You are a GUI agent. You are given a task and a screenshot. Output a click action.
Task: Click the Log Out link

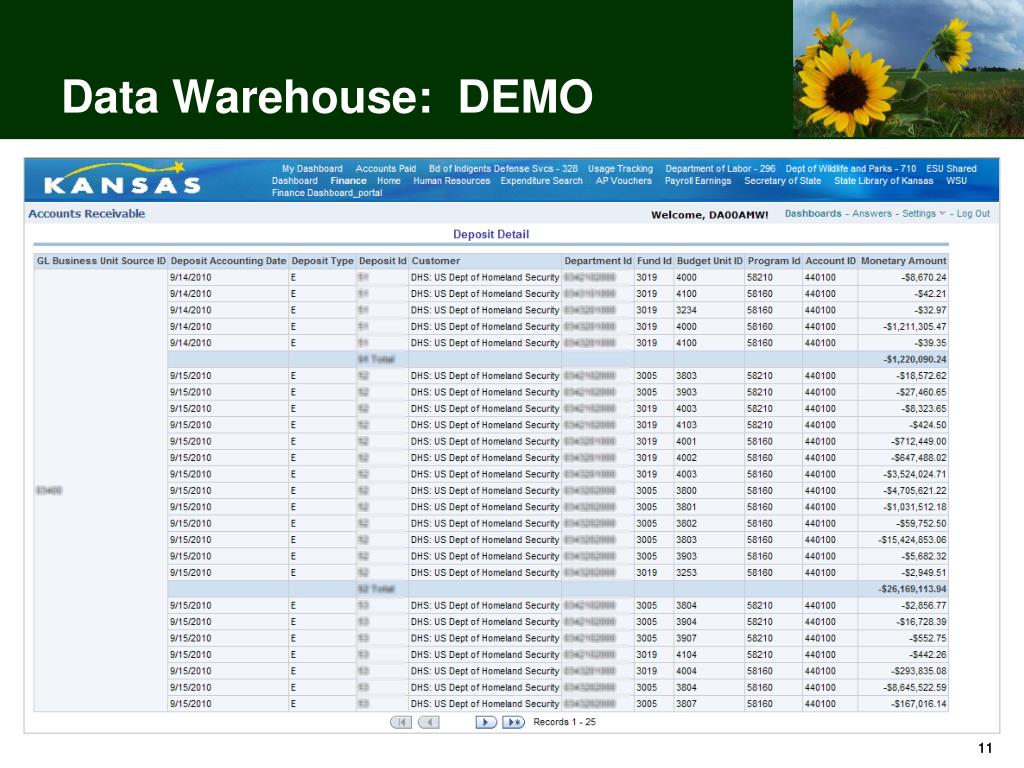pos(973,214)
